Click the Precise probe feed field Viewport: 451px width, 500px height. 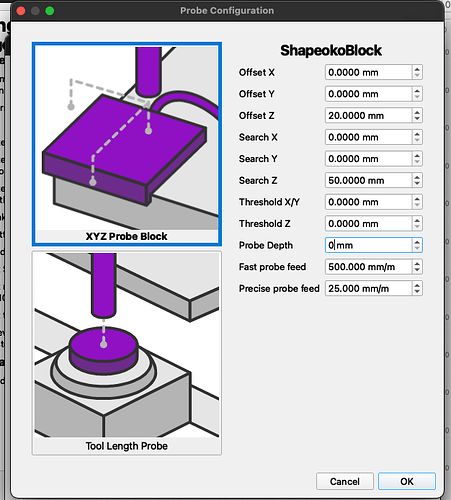[x=369, y=289]
